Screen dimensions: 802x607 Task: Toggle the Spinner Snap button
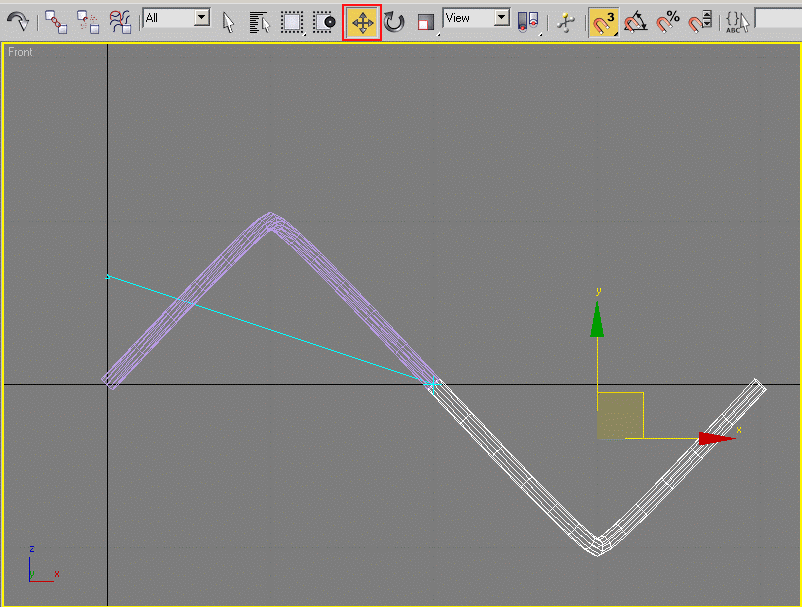(699, 23)
